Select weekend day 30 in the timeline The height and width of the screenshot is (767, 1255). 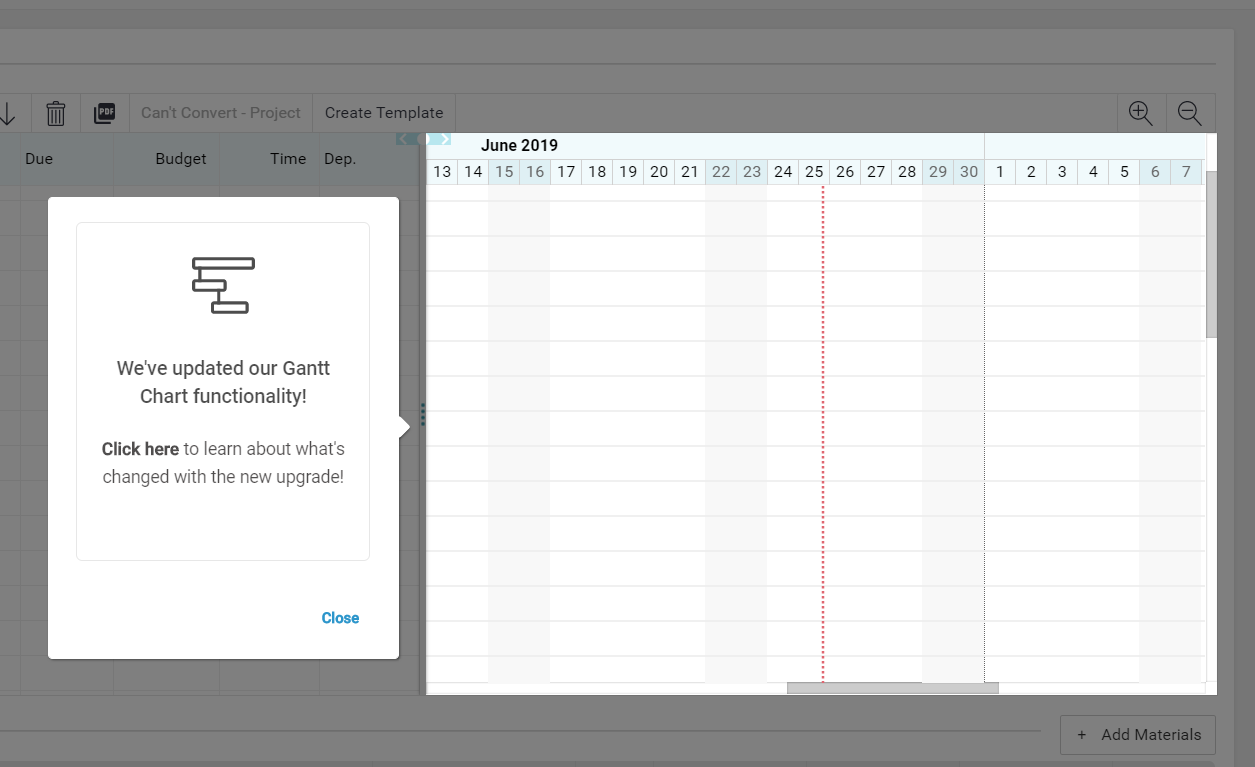(969, 172)
